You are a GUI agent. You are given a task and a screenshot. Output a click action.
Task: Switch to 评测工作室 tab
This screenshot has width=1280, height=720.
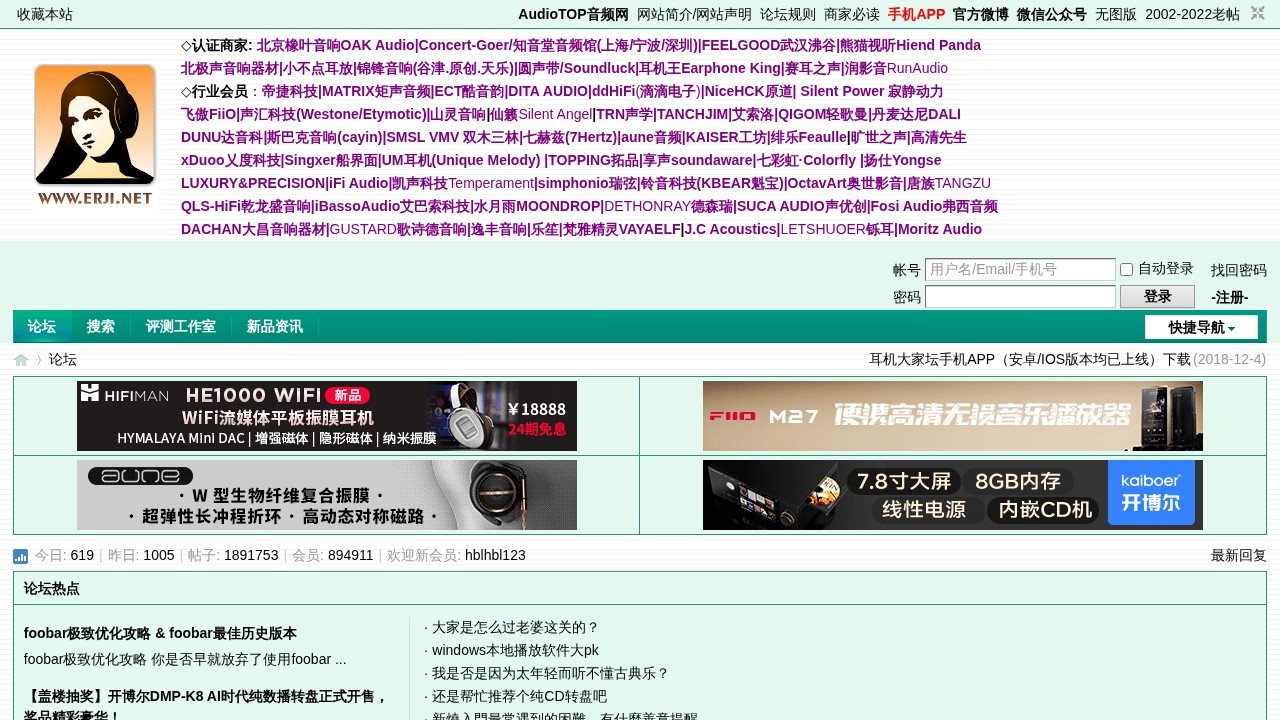(181, 327)
